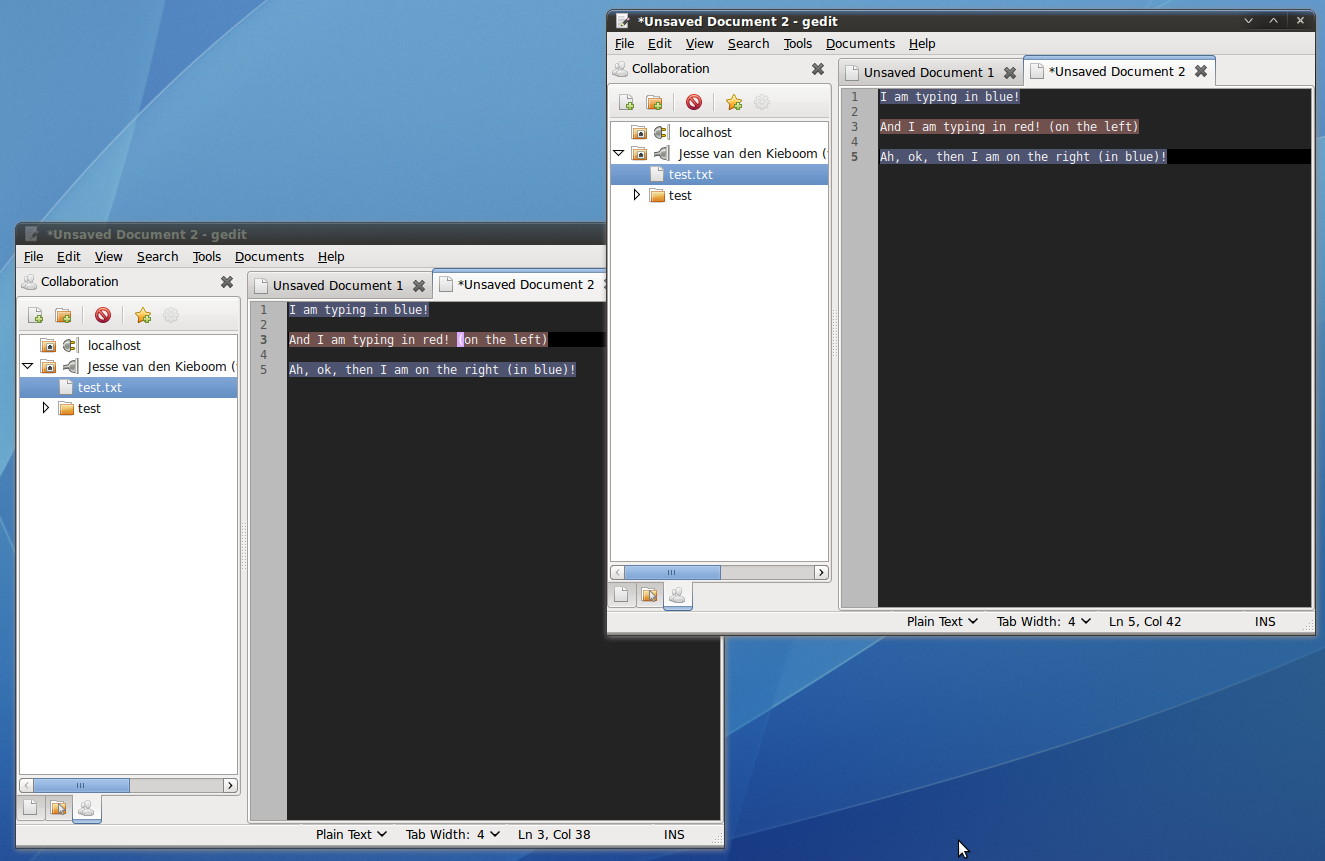Image resolution: width=1325 pixels, height=861 pixels.
Task: Click horizontal scrollbar thumb in front window side panel
Action: 672,573
